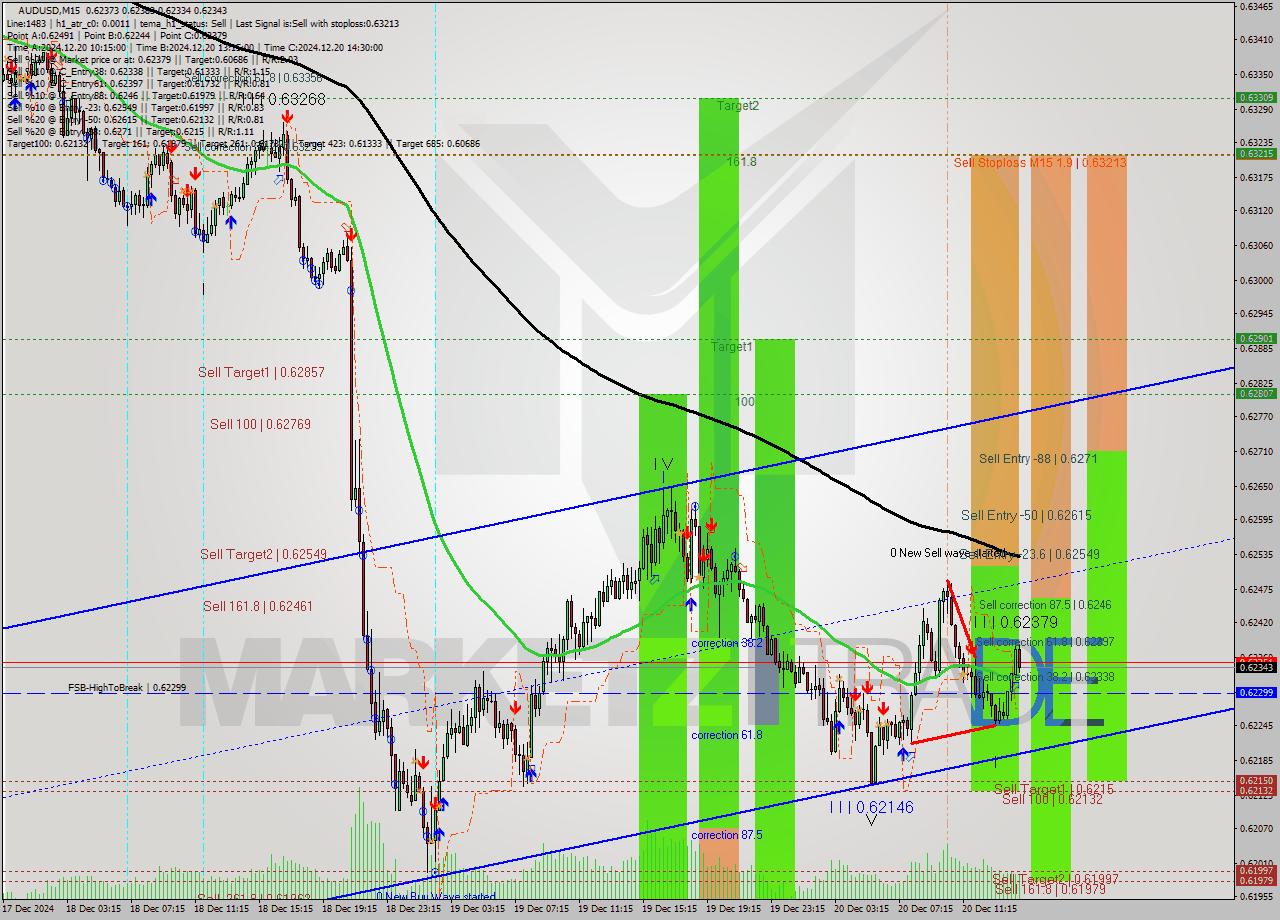1280x920 pixels.
Task: Click the 'I I I | 0.62146' wave label
Action: [x=871, y=806]
